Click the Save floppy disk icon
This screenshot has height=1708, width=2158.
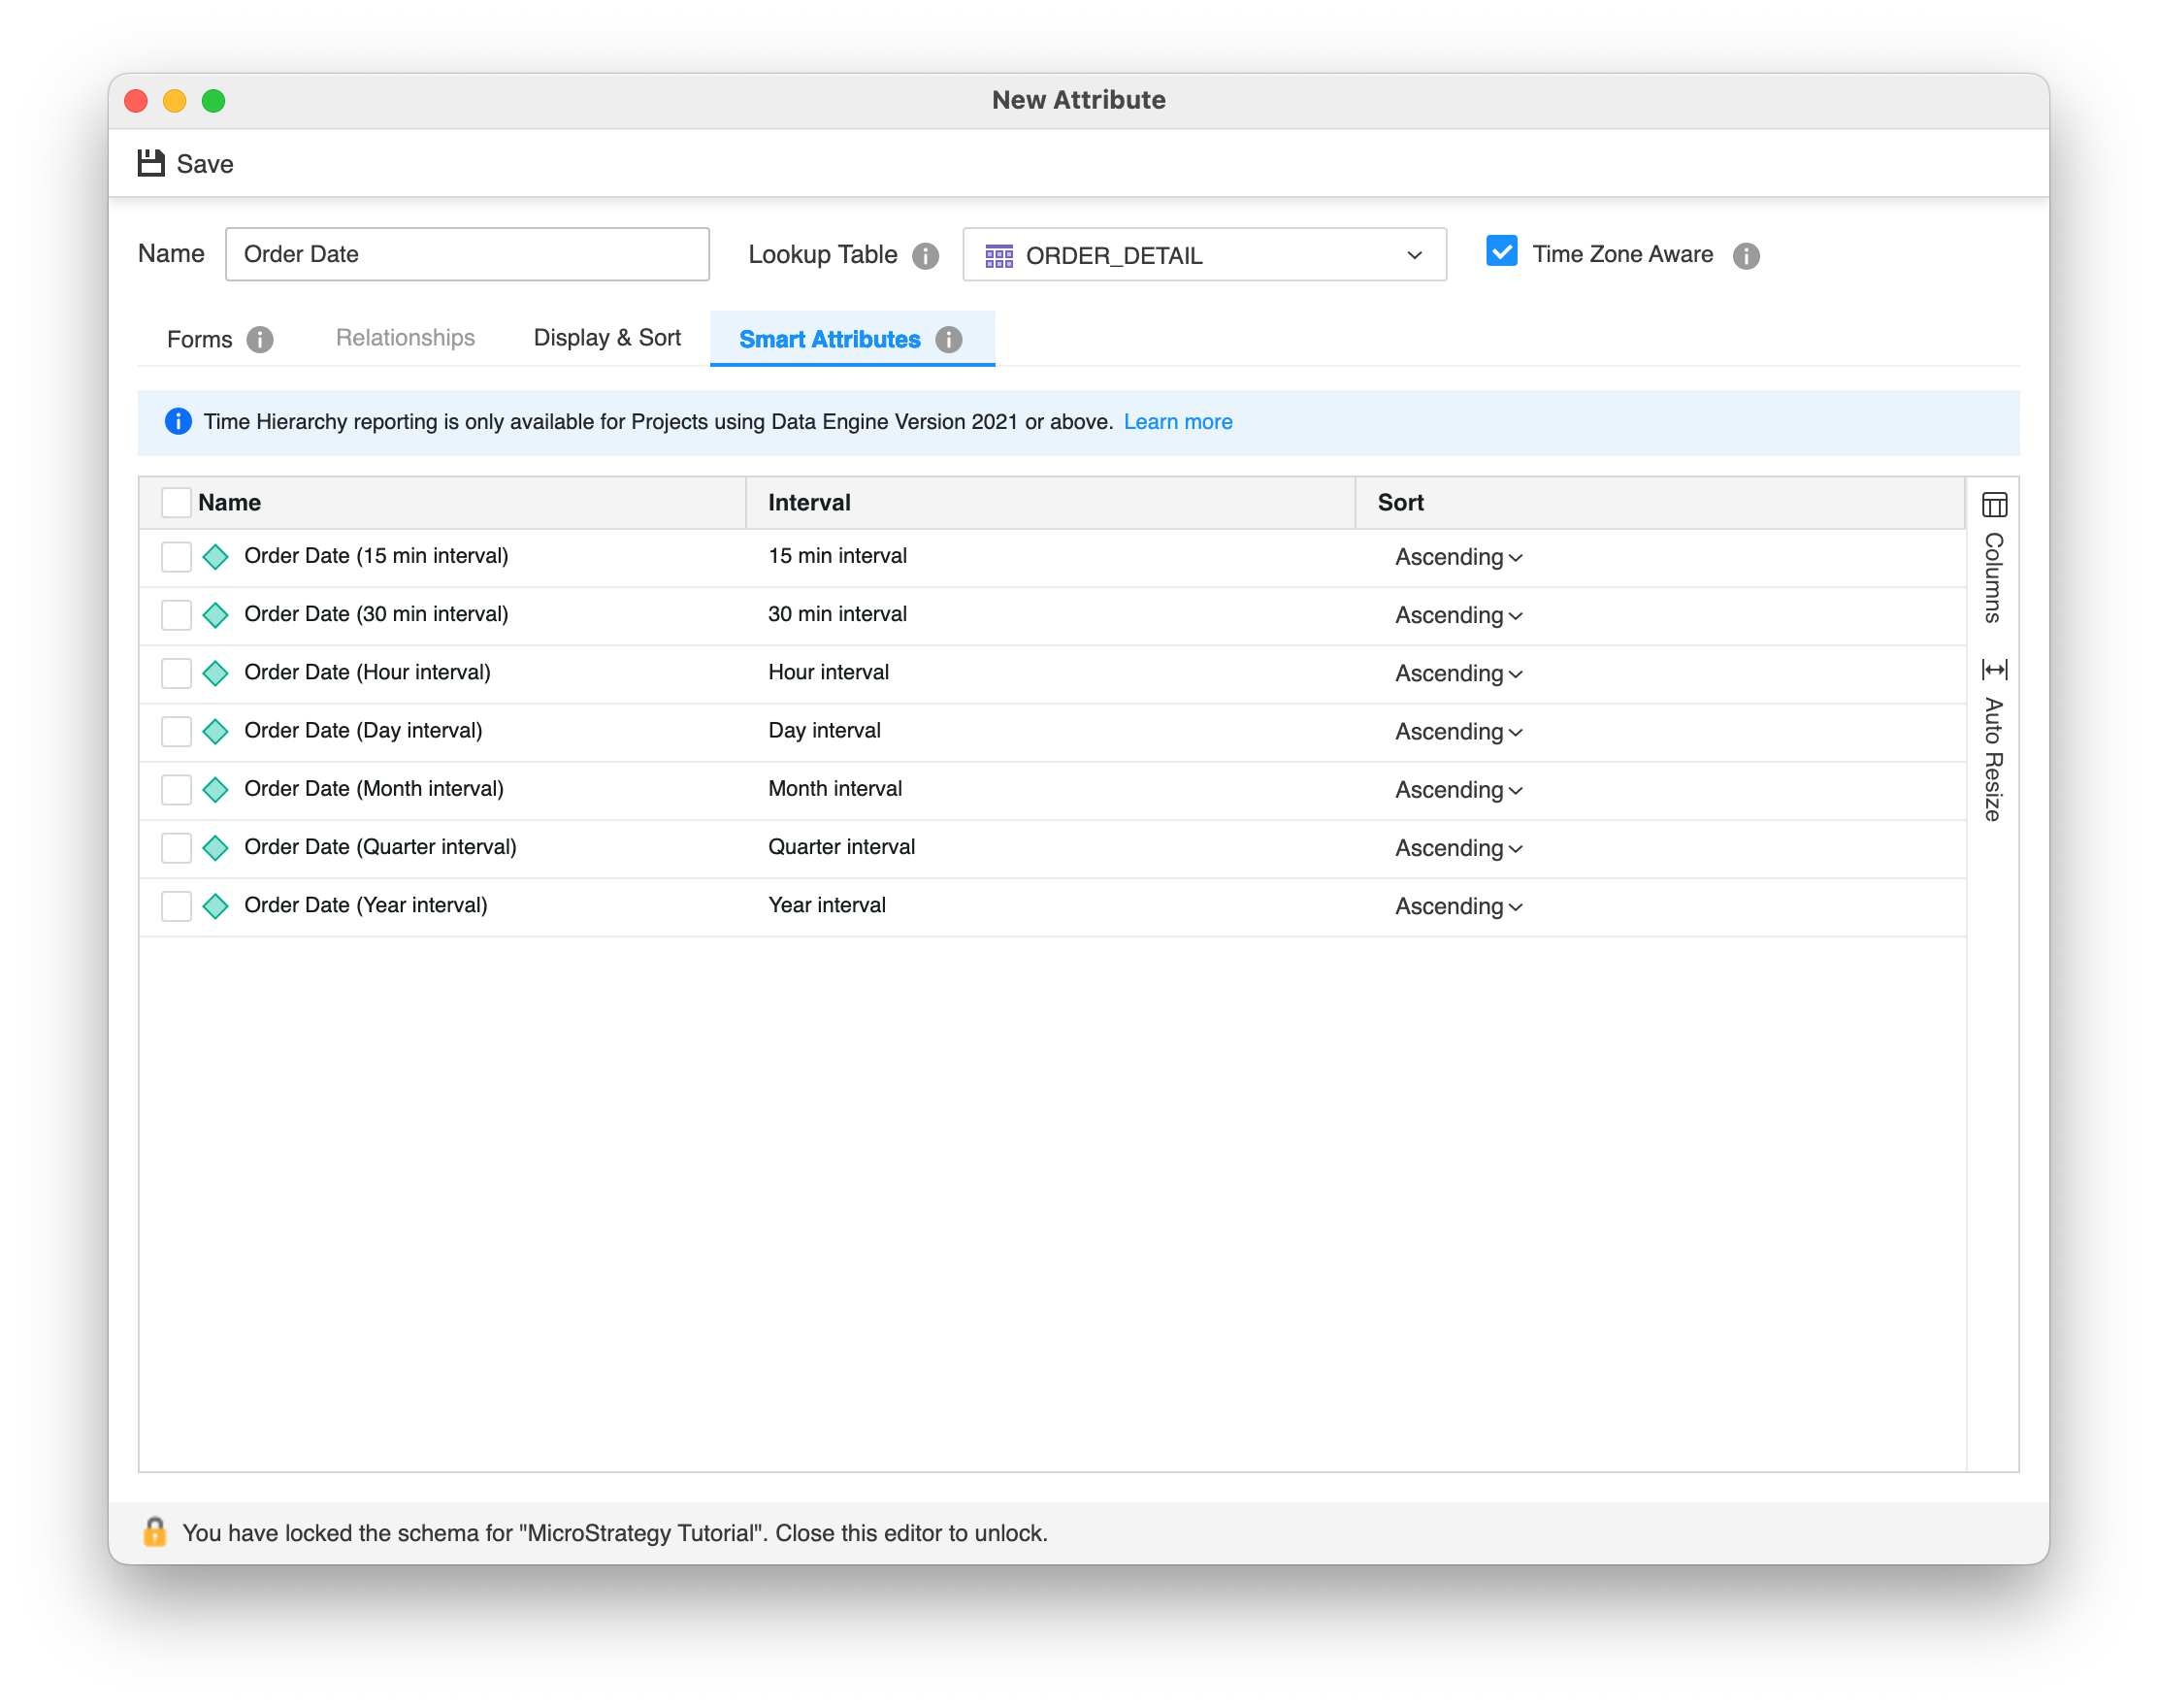[151, 163]
